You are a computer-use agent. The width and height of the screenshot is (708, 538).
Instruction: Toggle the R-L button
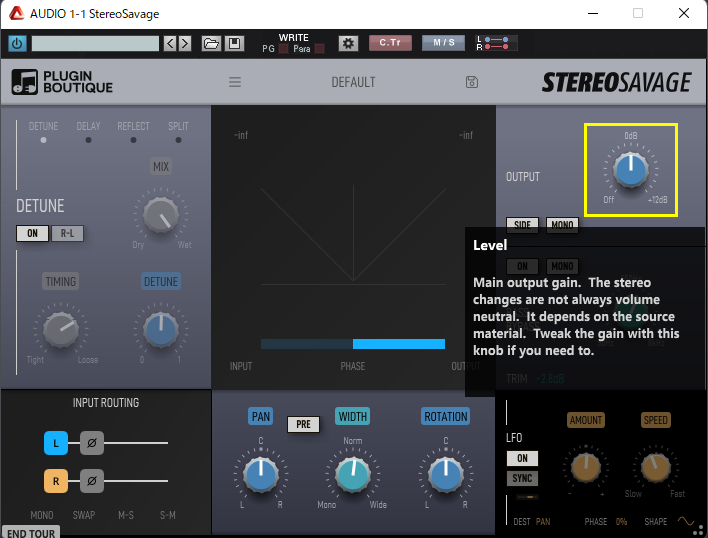point(67,233)
